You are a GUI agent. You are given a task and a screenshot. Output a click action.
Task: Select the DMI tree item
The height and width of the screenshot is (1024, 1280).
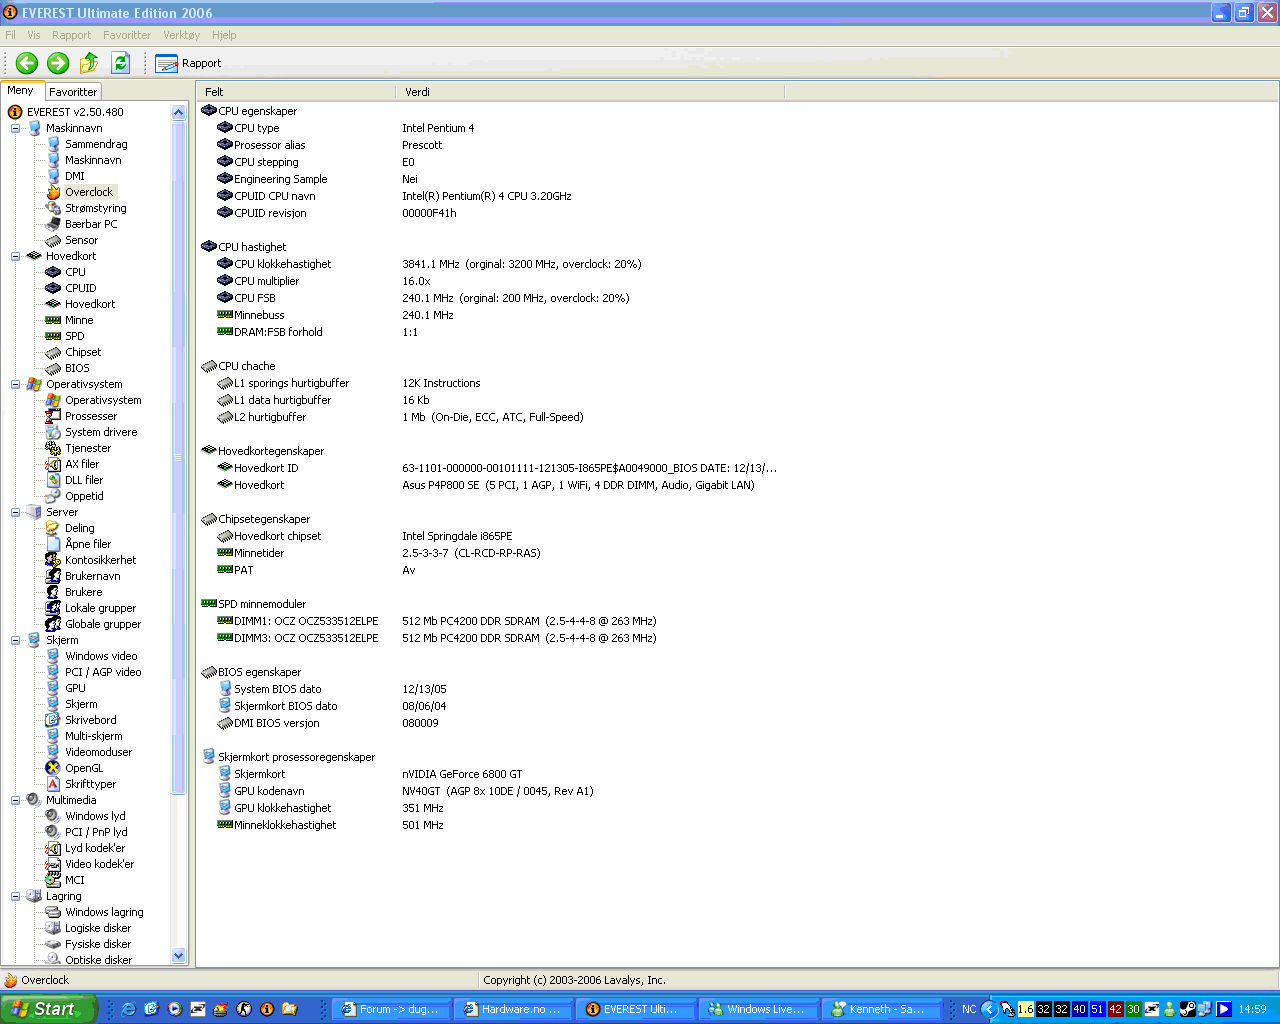pyautogui.click(x=75, y=176)
